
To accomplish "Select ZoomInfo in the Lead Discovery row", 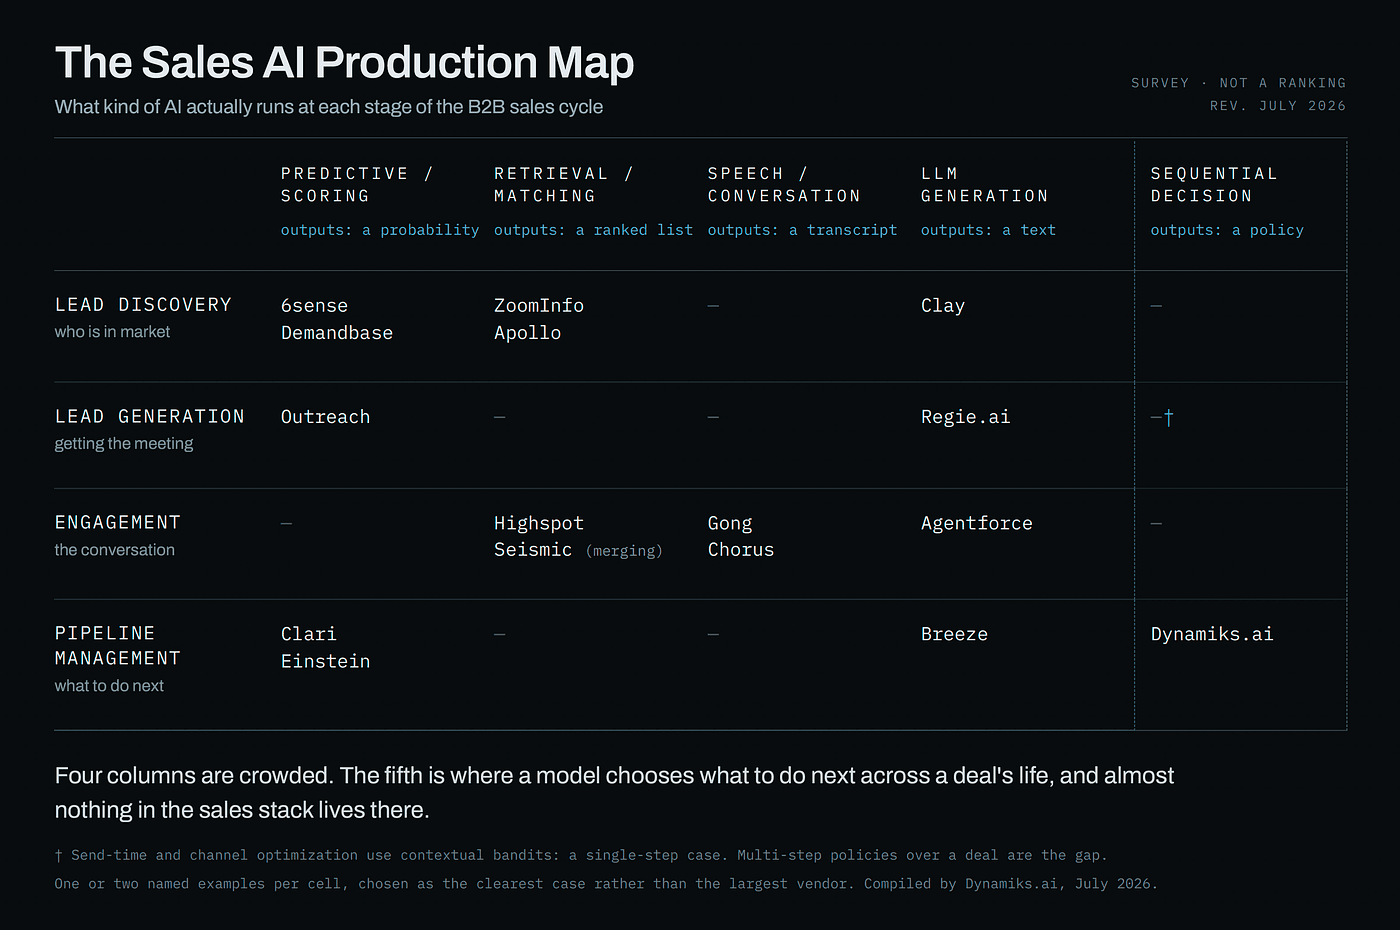I will pos(539,306).
